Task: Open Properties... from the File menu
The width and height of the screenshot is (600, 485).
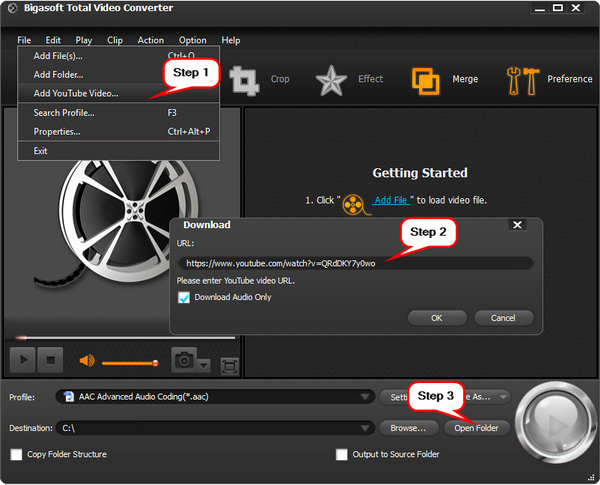Action: click(119, 132)
